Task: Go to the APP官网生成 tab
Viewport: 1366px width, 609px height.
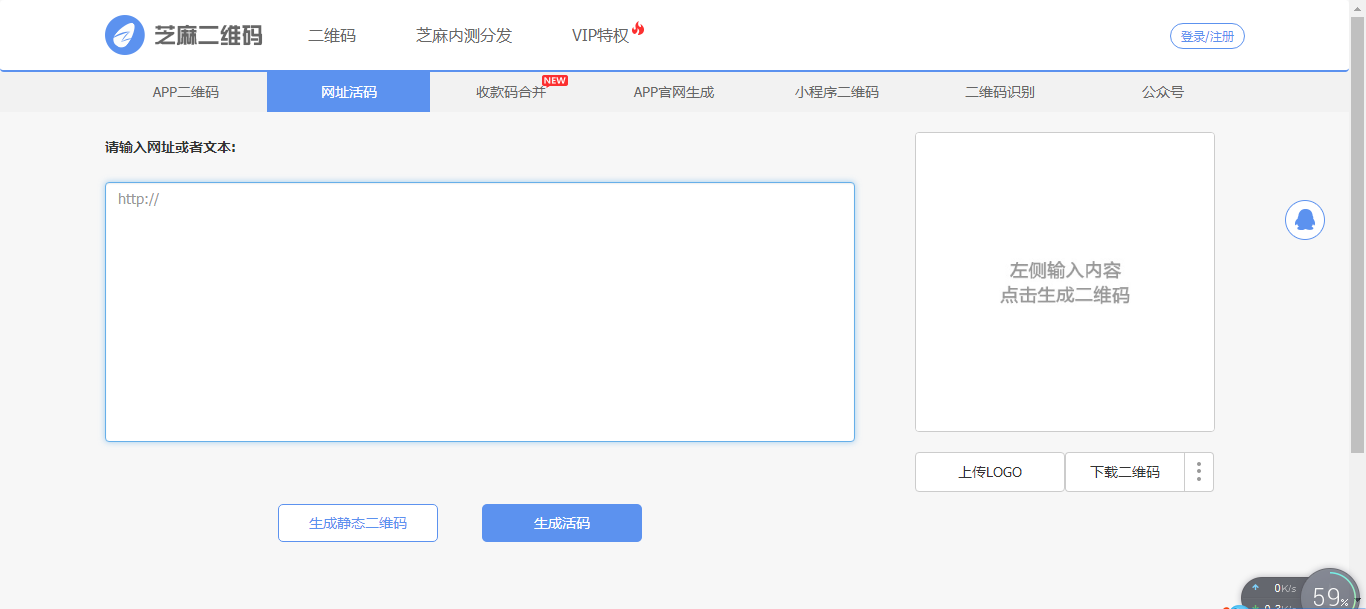Action: pyautogui.click(x=674, y=92)
